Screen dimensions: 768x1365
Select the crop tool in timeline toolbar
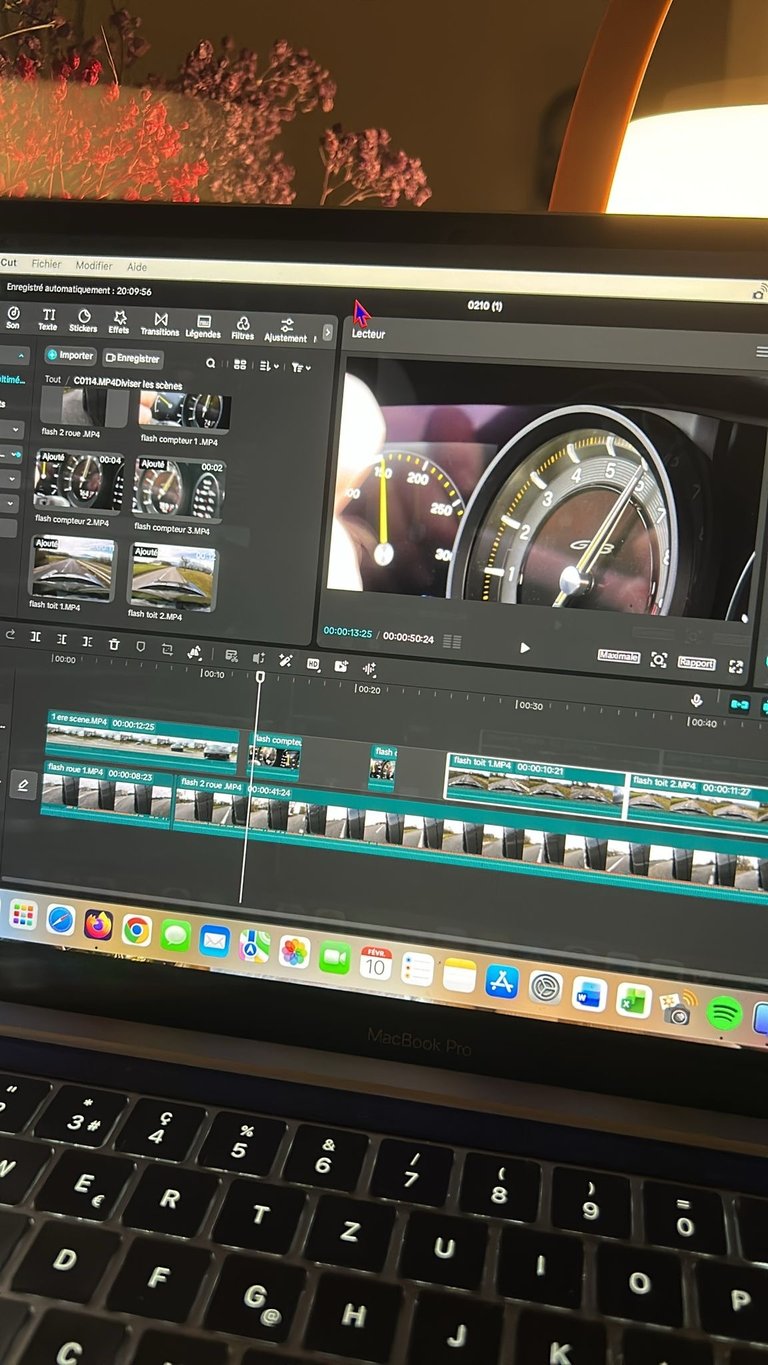(167, 649)
